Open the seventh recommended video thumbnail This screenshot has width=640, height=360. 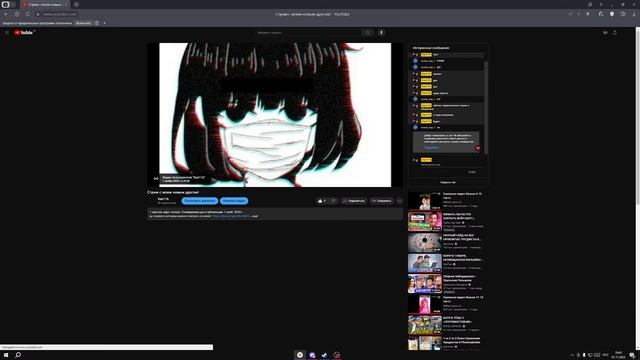coord(424,325)
